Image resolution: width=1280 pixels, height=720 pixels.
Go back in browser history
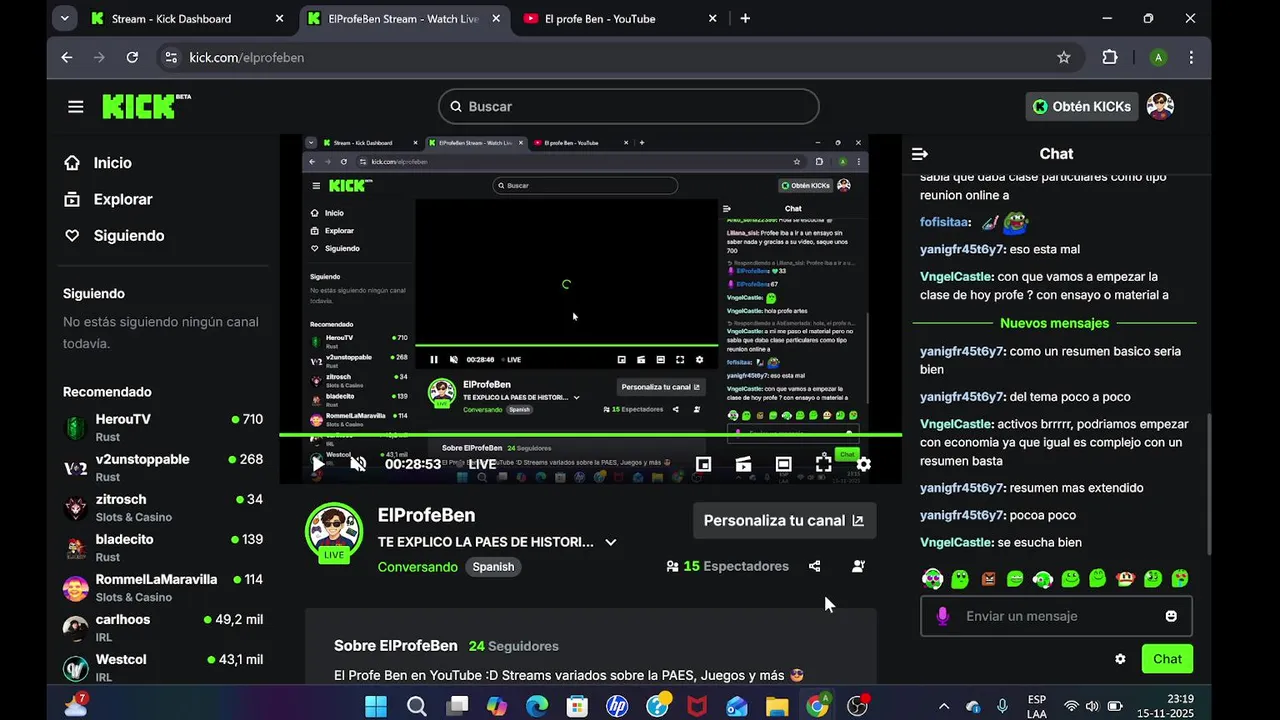pos(67,57)
